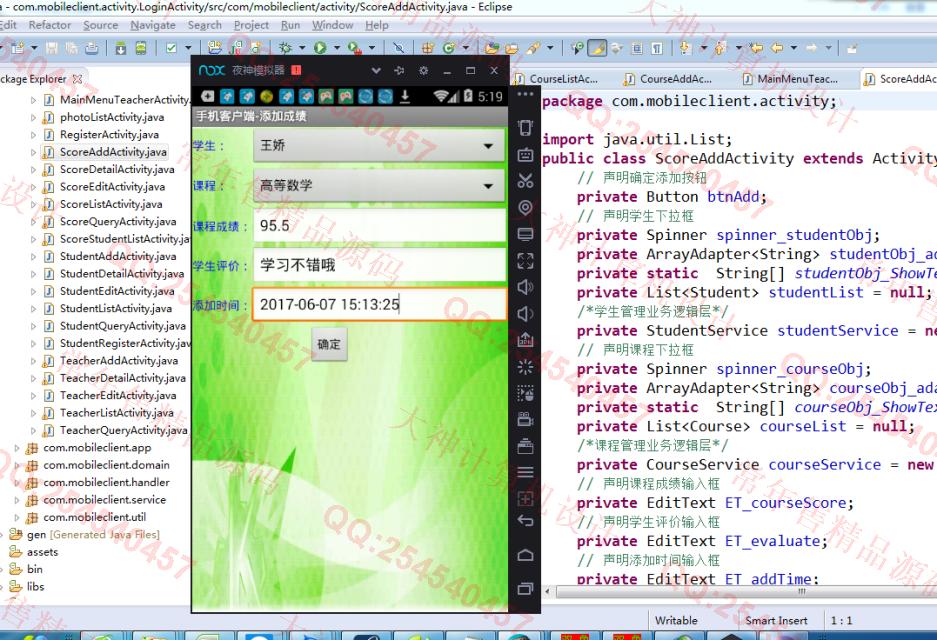Click the Nox shake device icon
Screen dimensions: 937x640
tap(525, 127)
